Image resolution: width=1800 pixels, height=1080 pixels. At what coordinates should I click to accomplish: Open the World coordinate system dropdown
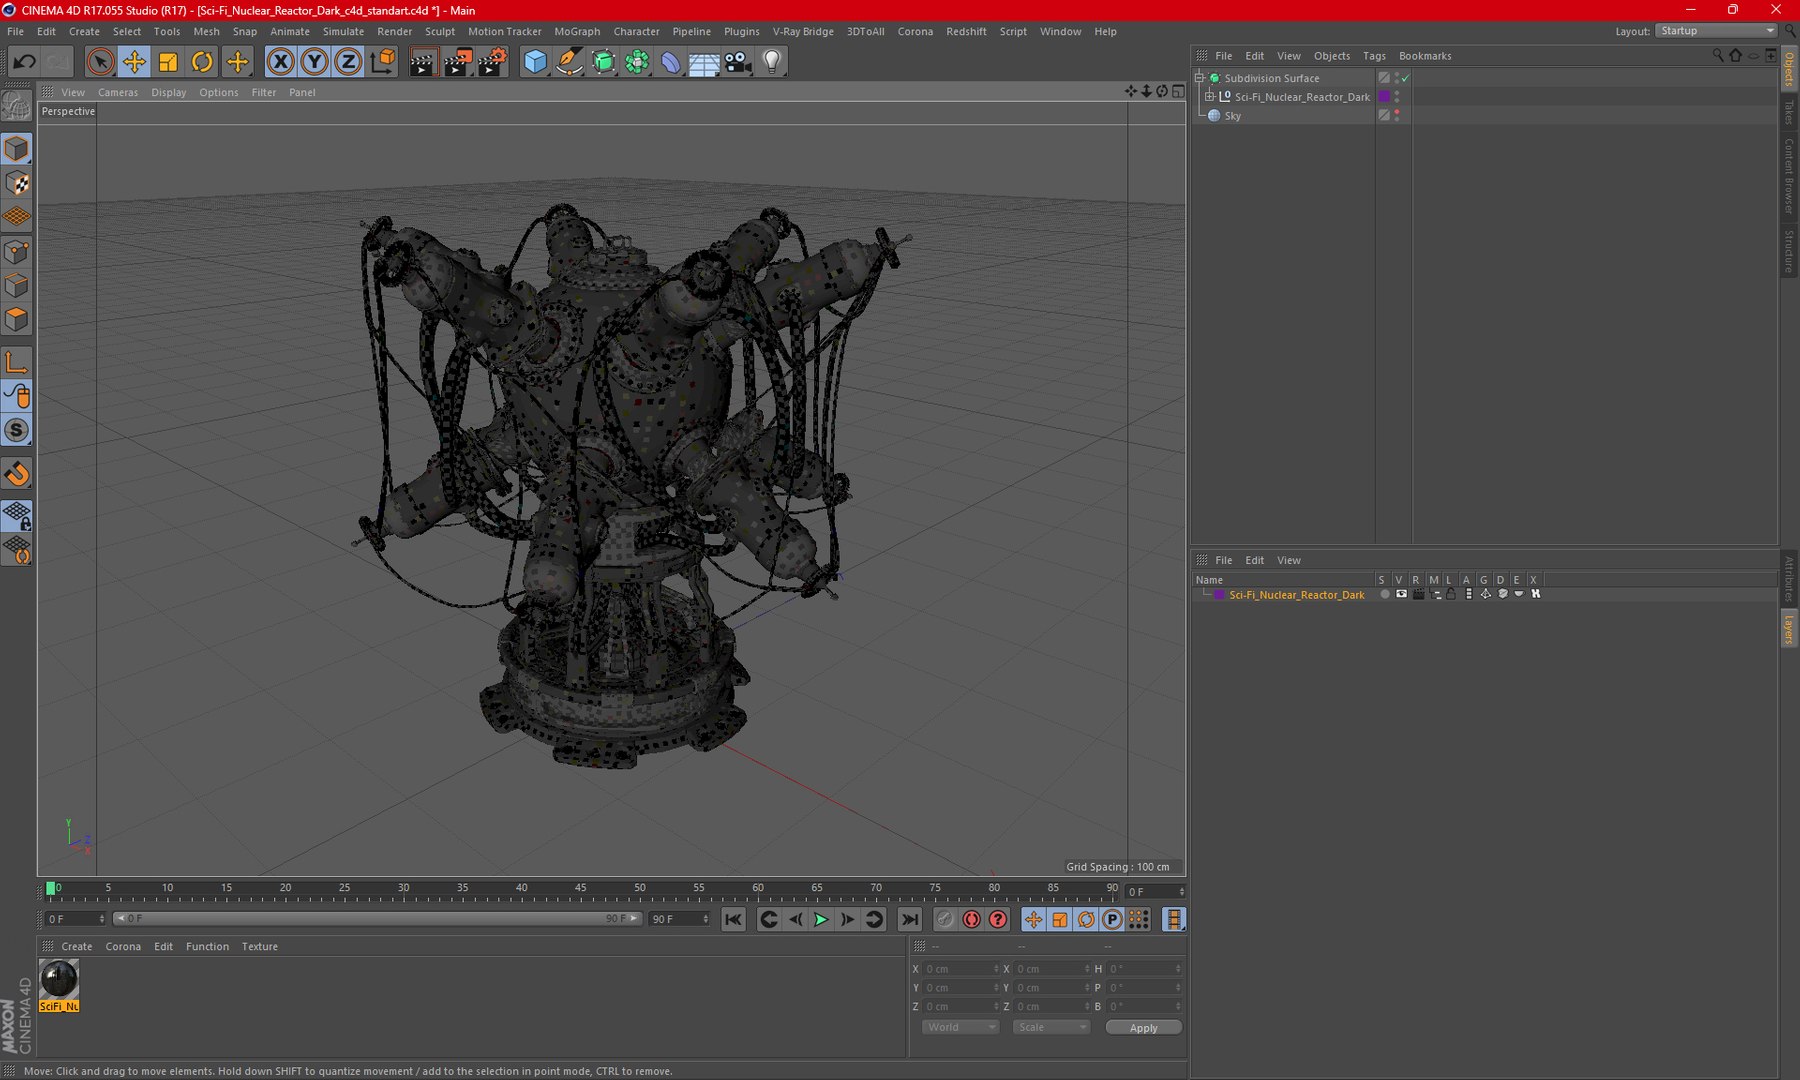pos(959,1027)
